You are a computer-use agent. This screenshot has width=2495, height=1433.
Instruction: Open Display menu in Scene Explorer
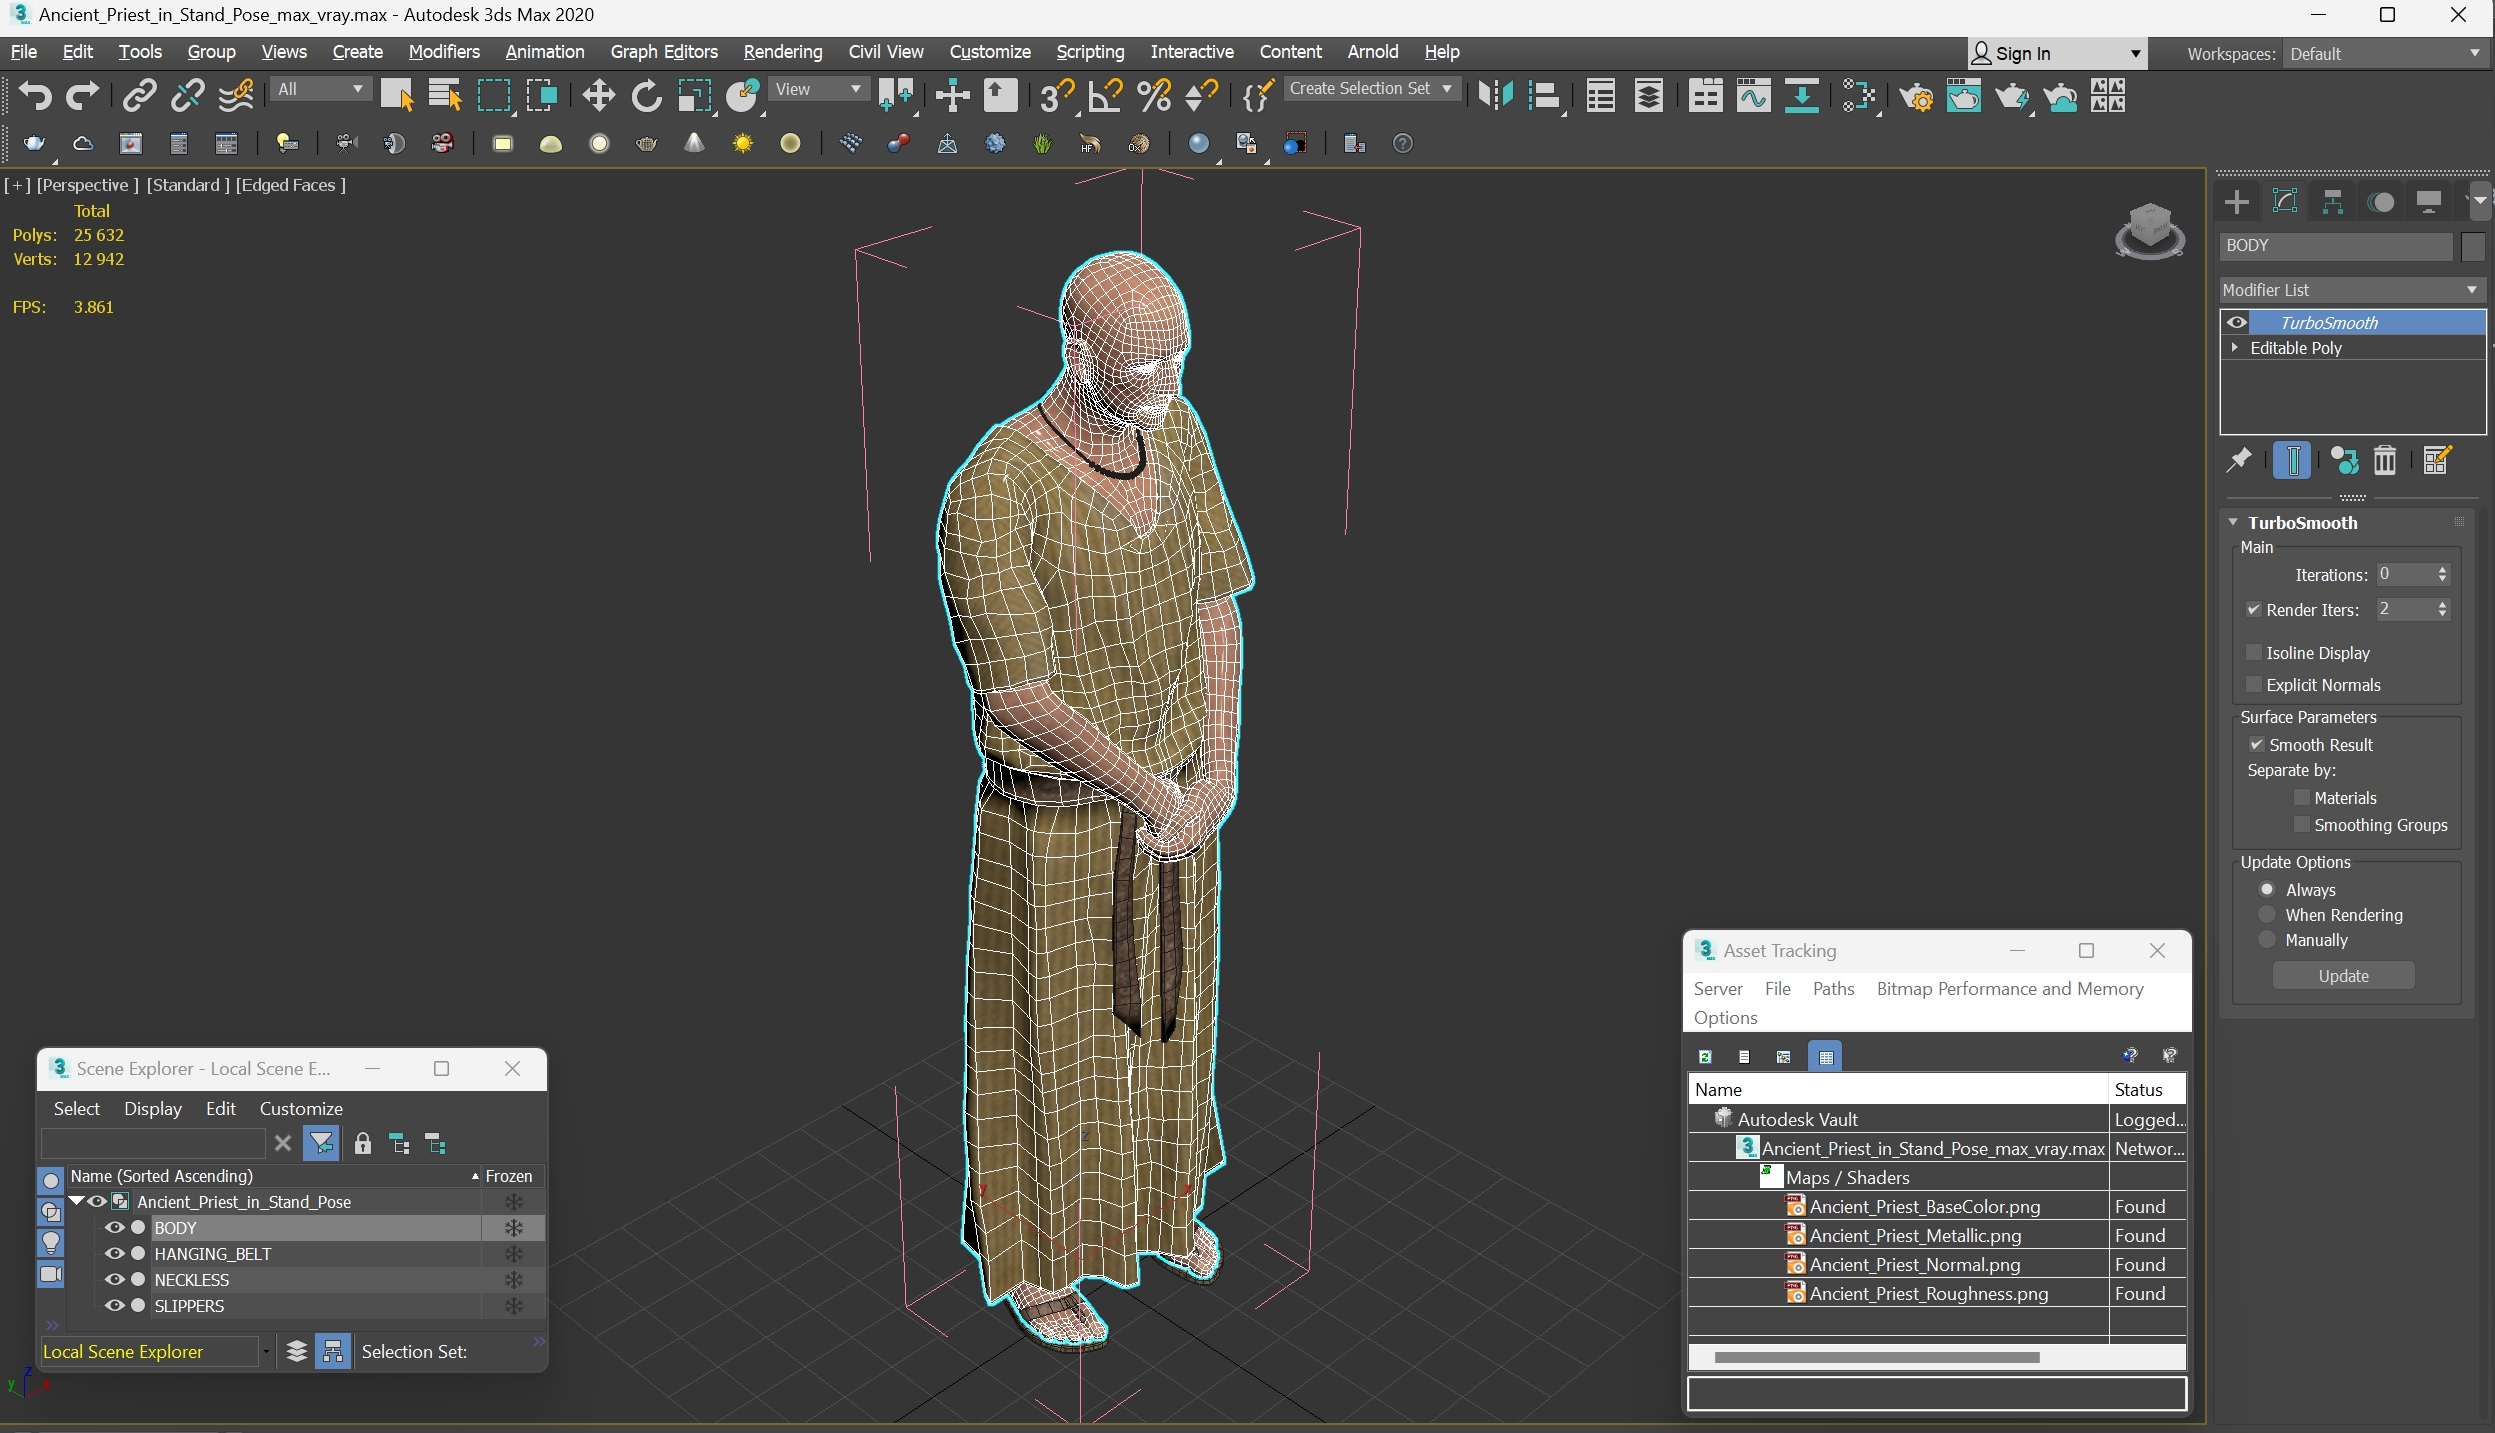pyautogui.click(x=153, y=1108)
